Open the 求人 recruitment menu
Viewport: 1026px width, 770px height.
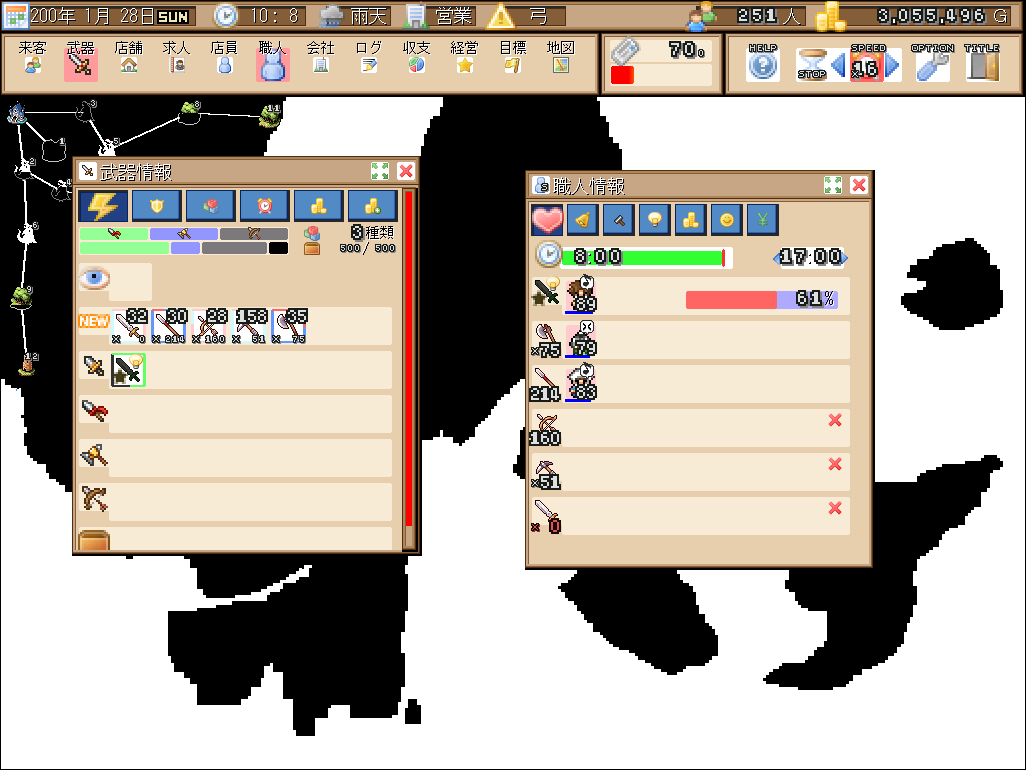[x=177, y=58]
